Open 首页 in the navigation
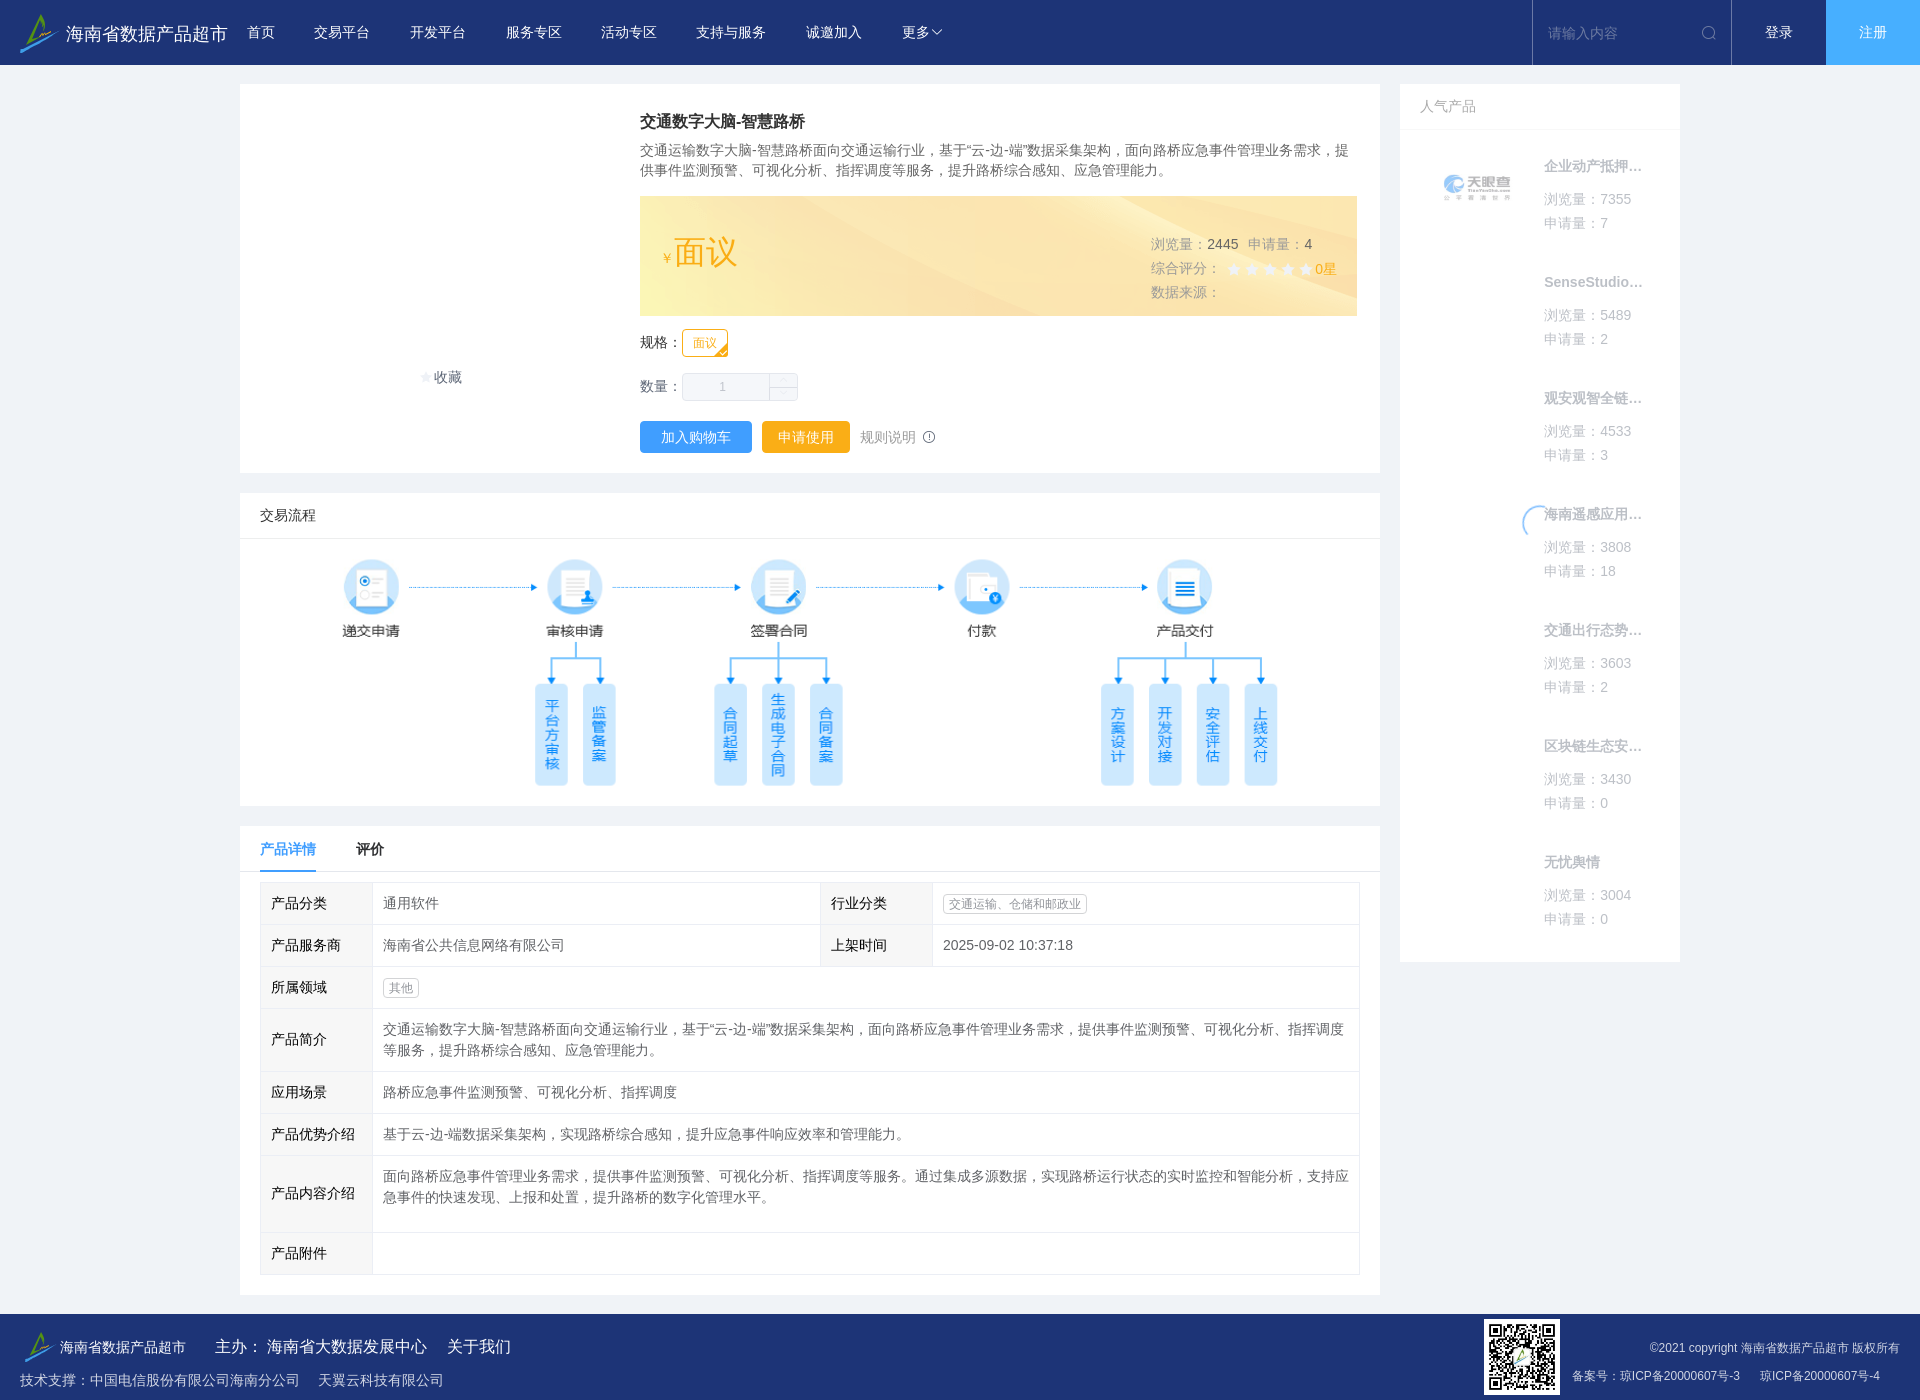Screen dimensions: 1920x1400 coord(261,33)
